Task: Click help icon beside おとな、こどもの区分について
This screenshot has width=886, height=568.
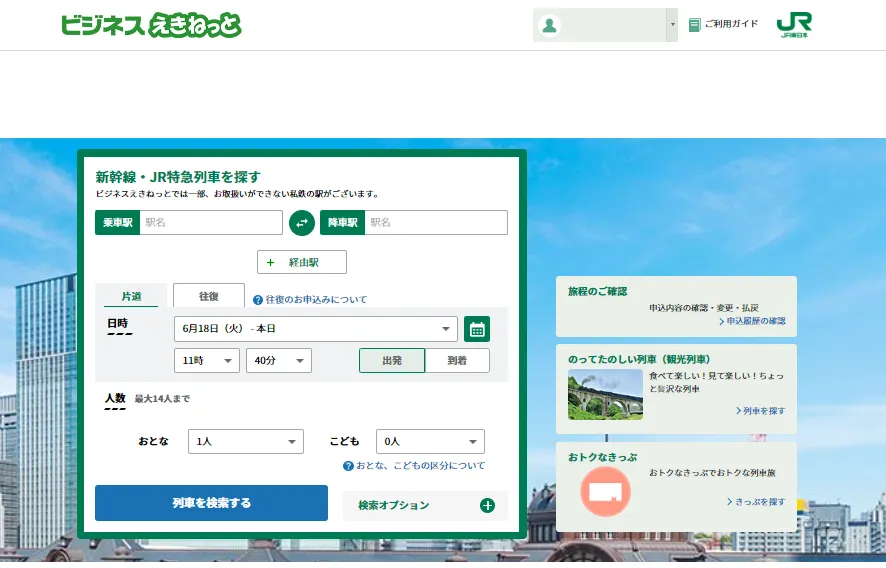Action: (348, 466)
